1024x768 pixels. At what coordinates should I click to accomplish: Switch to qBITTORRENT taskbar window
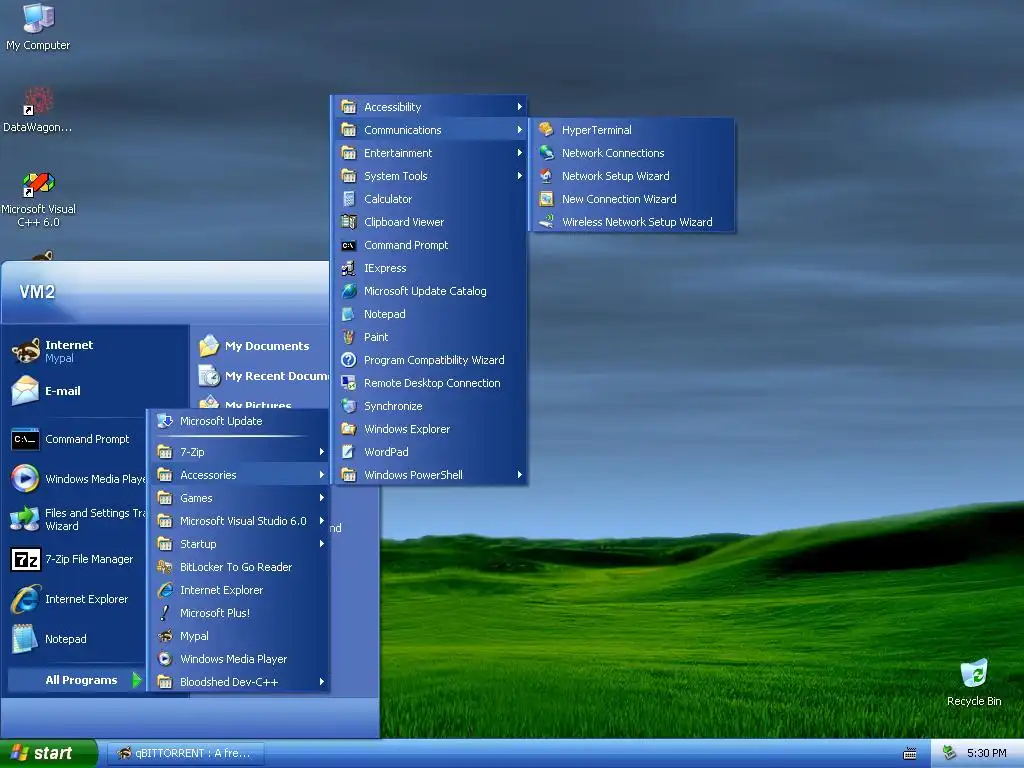click(185, 753)
